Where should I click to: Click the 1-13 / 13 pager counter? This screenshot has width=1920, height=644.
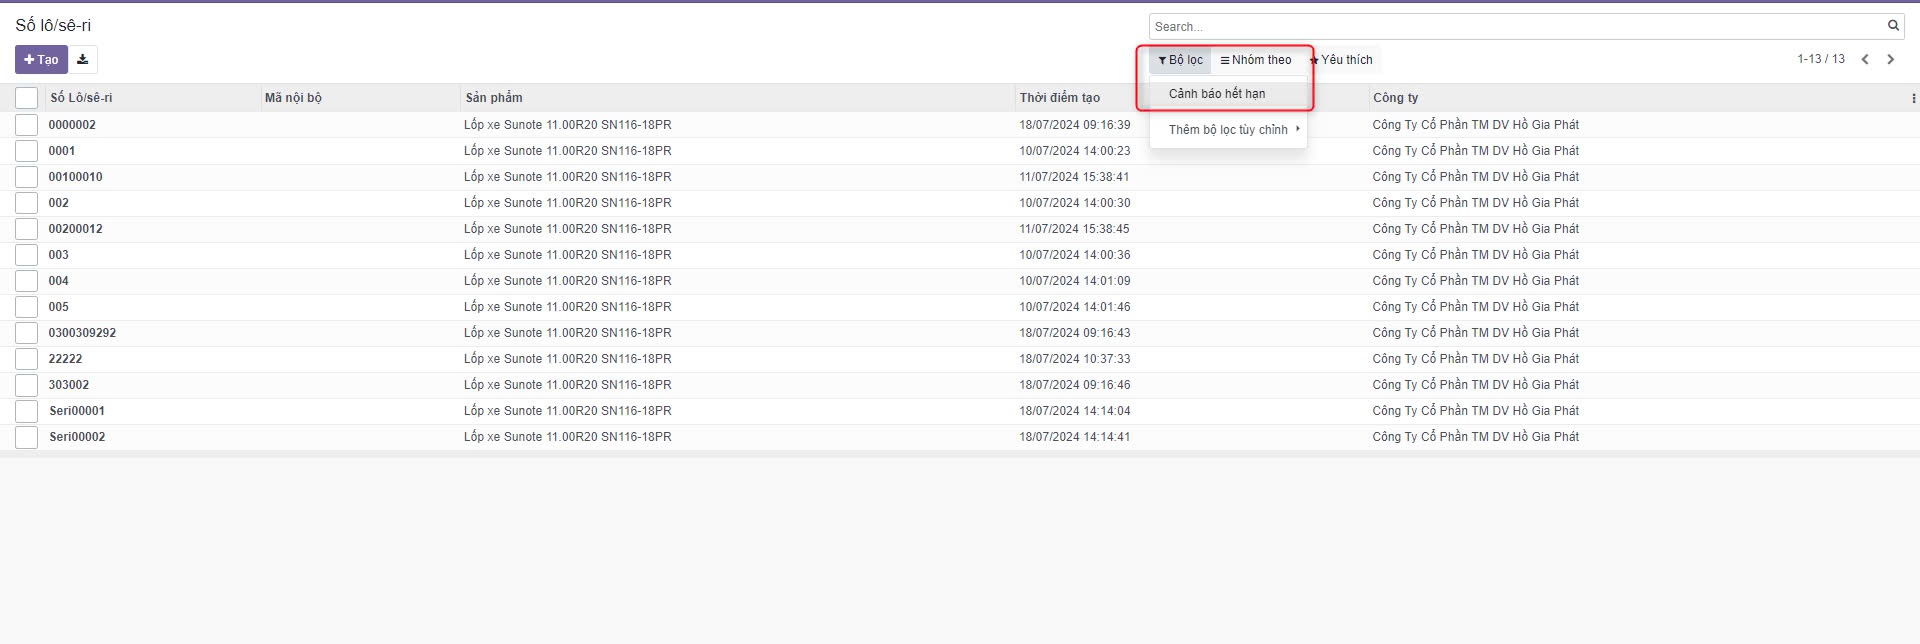tap(1820, 60)
